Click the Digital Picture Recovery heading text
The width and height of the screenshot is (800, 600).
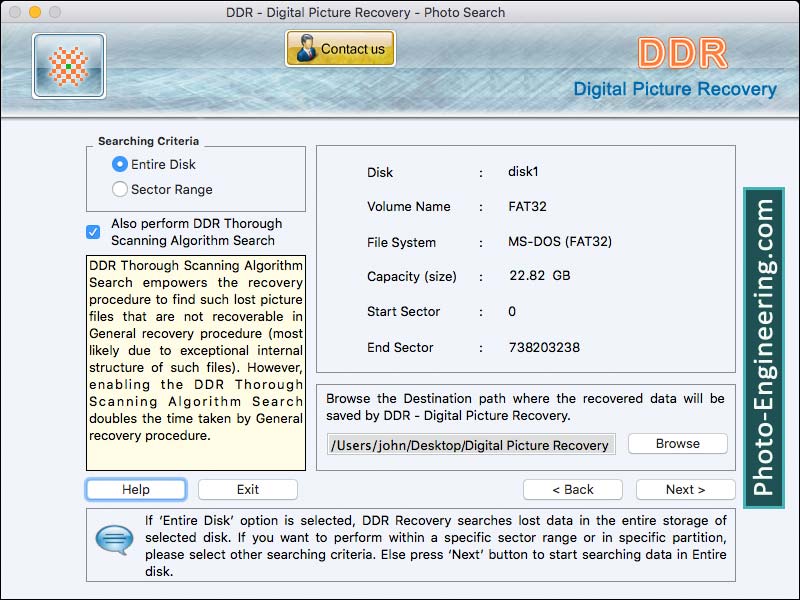pos(674,89)
